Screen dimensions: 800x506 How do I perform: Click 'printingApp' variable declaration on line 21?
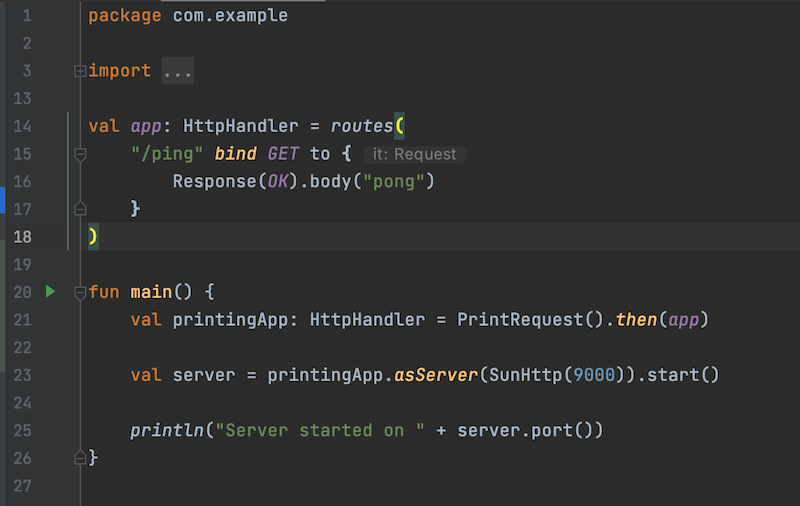point(230,320)
